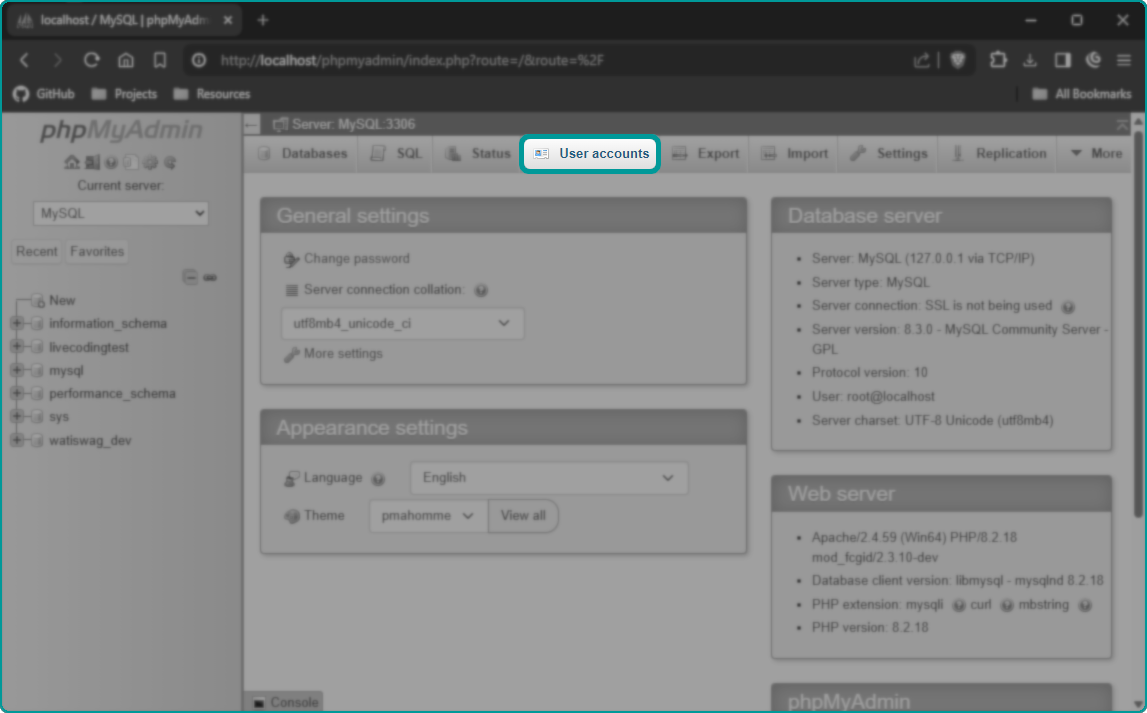
Task: Click help icon beside Server connection collation
Action: click(481, 290)
